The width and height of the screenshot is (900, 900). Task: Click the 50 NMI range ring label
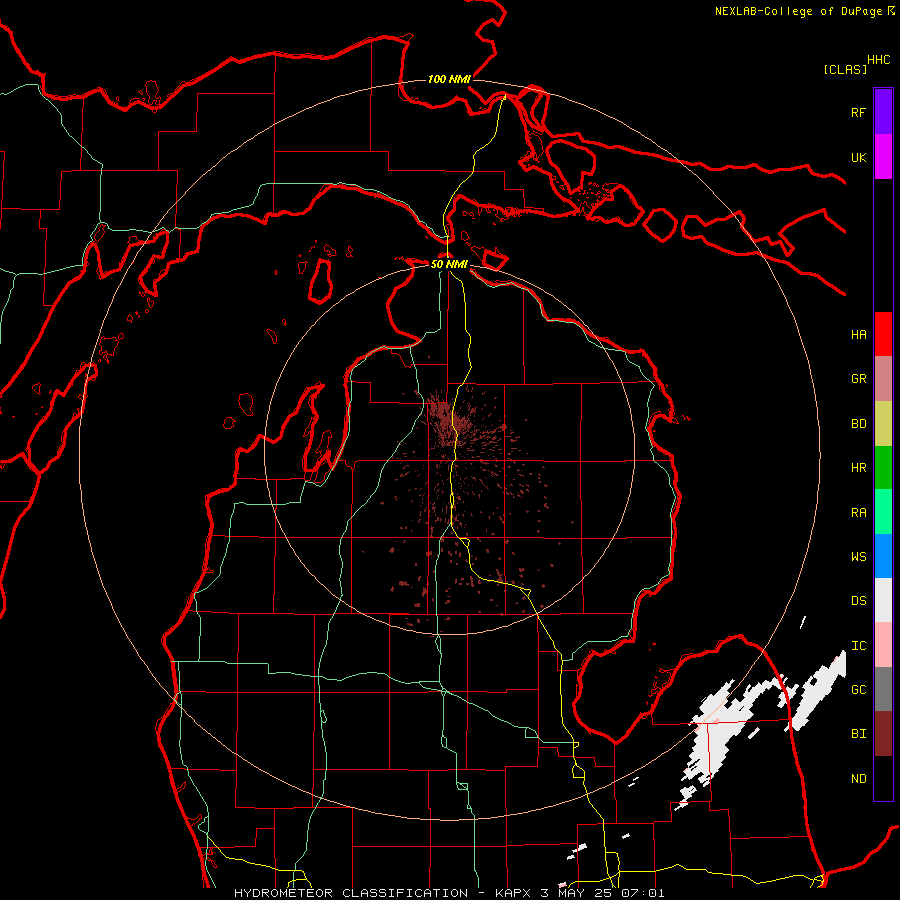pyautogui.click(x=449, y=264)
